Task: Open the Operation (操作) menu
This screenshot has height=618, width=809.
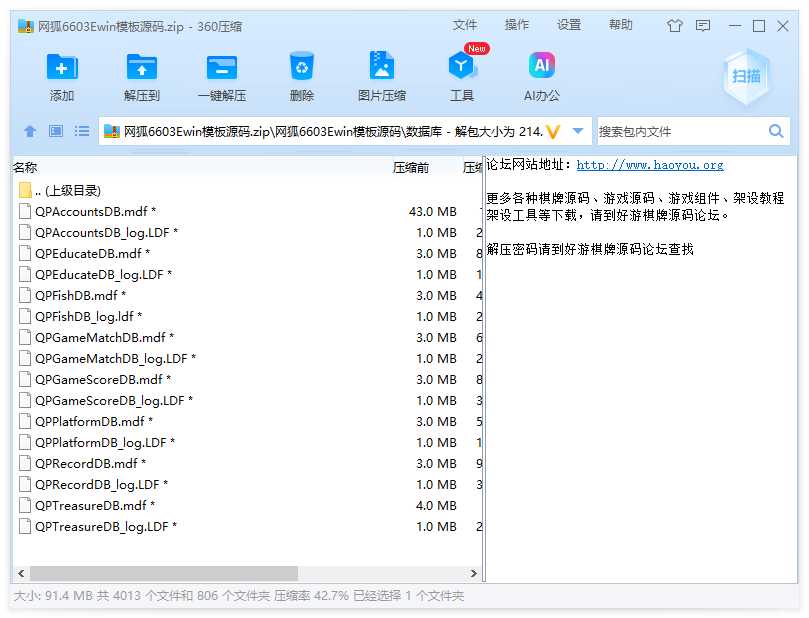Action: pyautogui.click(x=516, y=25)
